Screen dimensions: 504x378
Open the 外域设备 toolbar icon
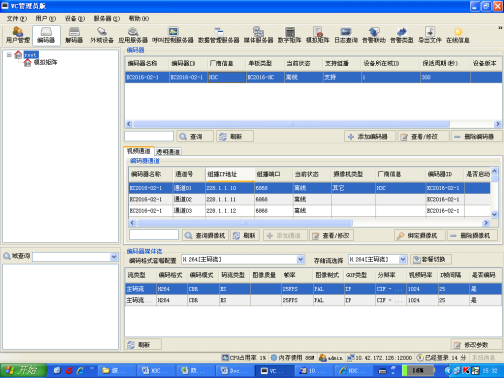point(102,35)
